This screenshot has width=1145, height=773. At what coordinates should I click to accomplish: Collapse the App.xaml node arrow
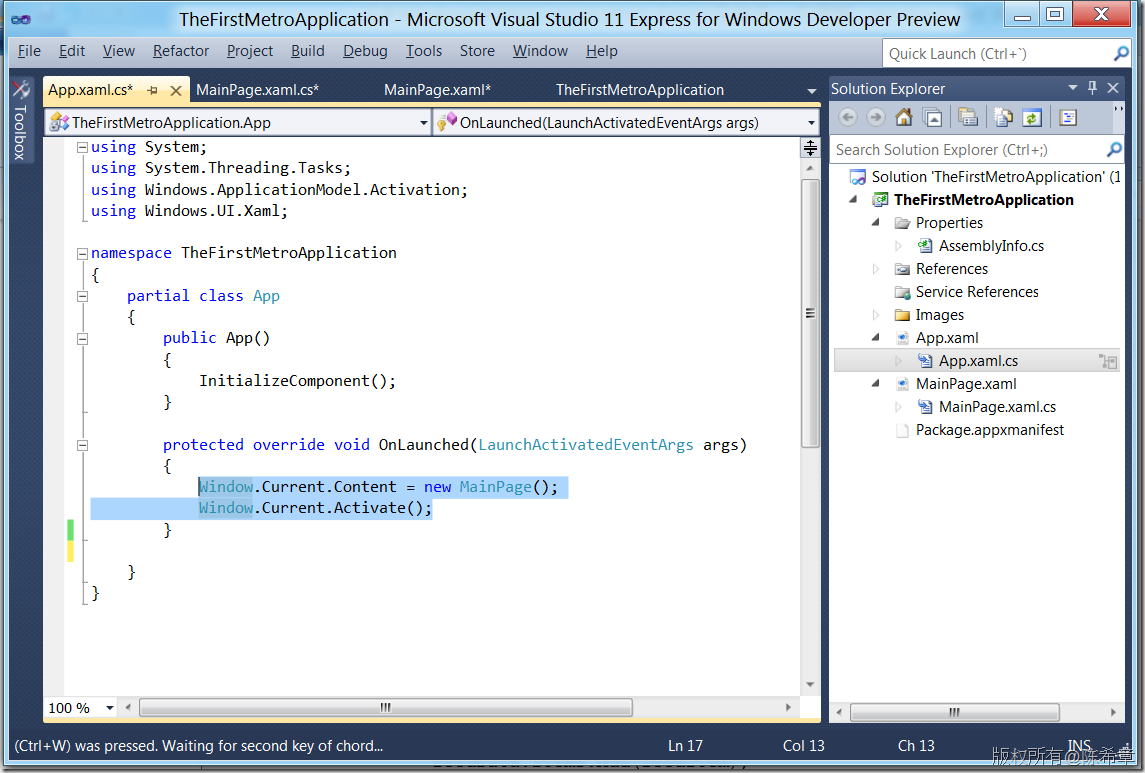point(876,338)
